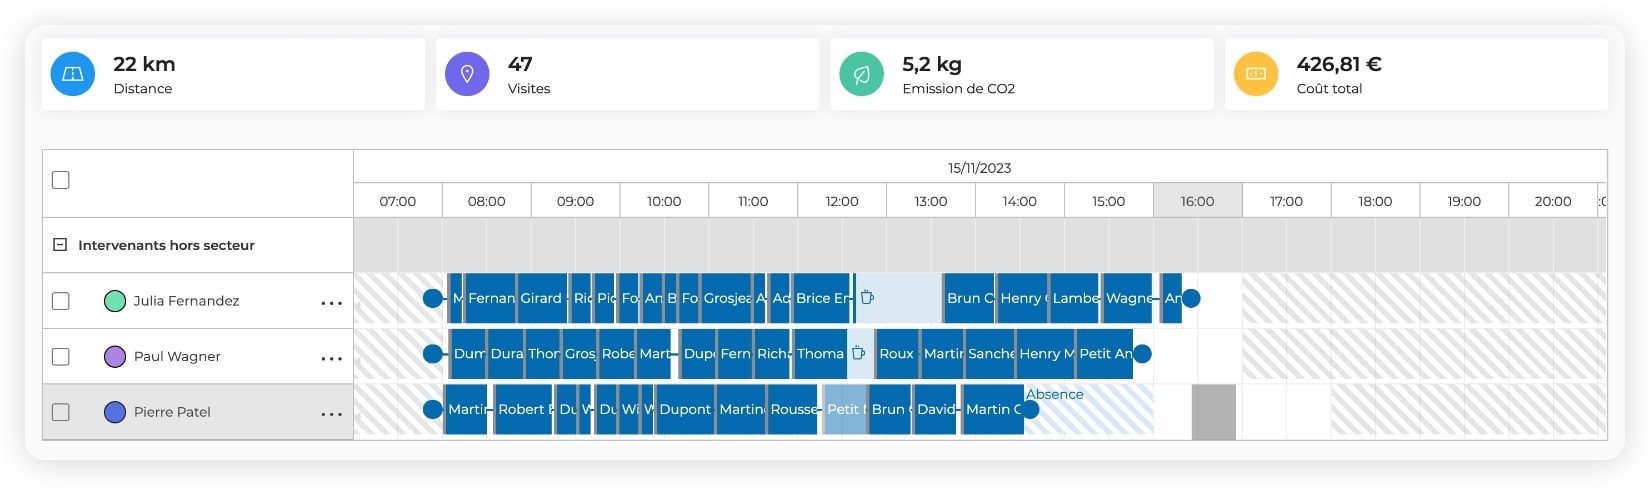Click the coffee break icon in Paul Wagner's row

(858, 353)
